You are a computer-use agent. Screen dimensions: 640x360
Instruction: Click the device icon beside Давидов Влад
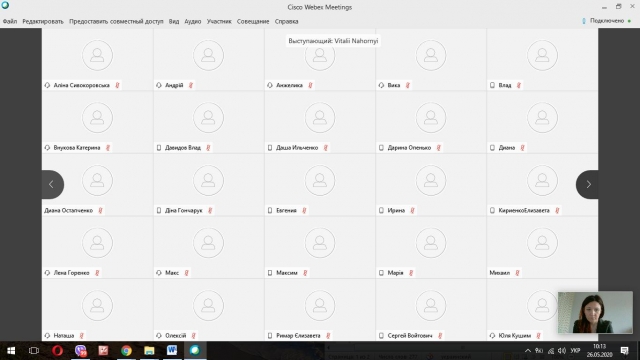(x=159, y=148)
